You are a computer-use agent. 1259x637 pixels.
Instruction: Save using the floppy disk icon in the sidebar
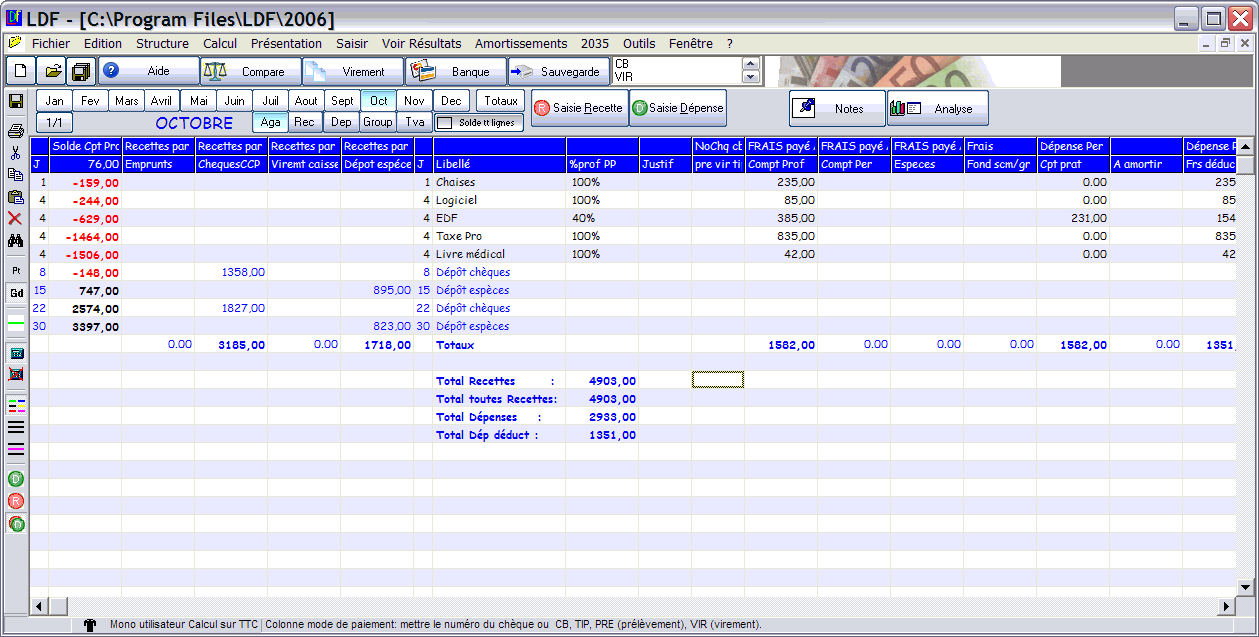coord(16,102)
